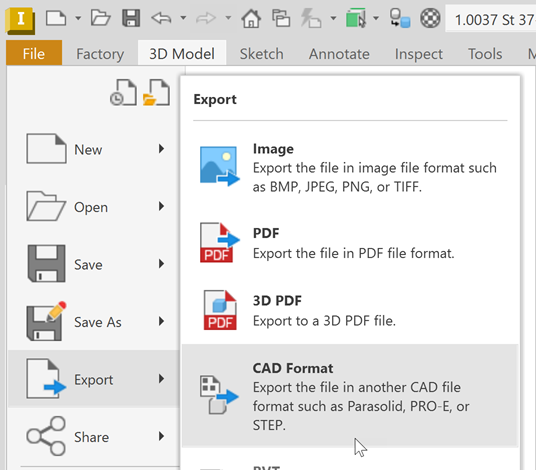Click the PDF export red document icon
Viewport: 536px width, 470px height.
pyautogui.click(x=220, y=242)
